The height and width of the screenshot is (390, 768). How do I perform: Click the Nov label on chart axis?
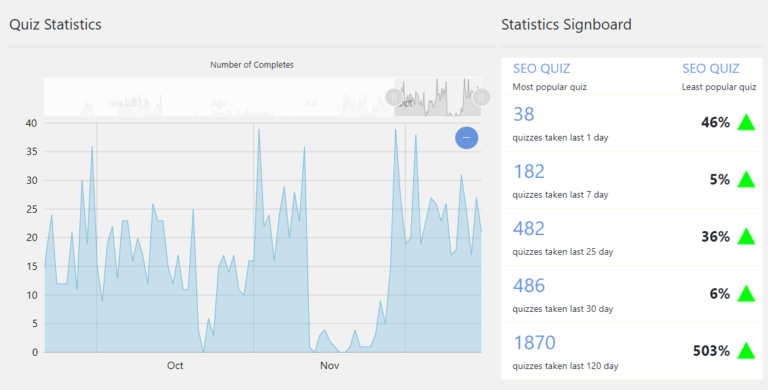330,366
